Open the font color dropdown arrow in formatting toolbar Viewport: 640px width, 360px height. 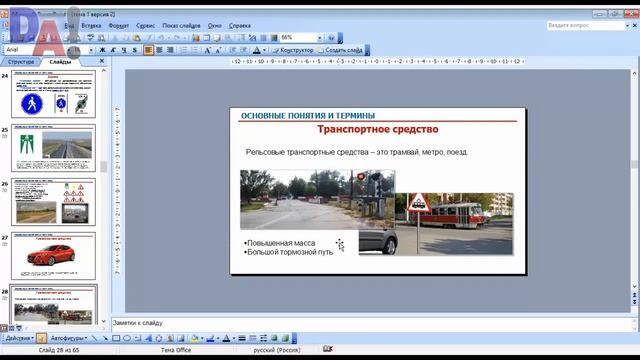click(x=264, y=50)
